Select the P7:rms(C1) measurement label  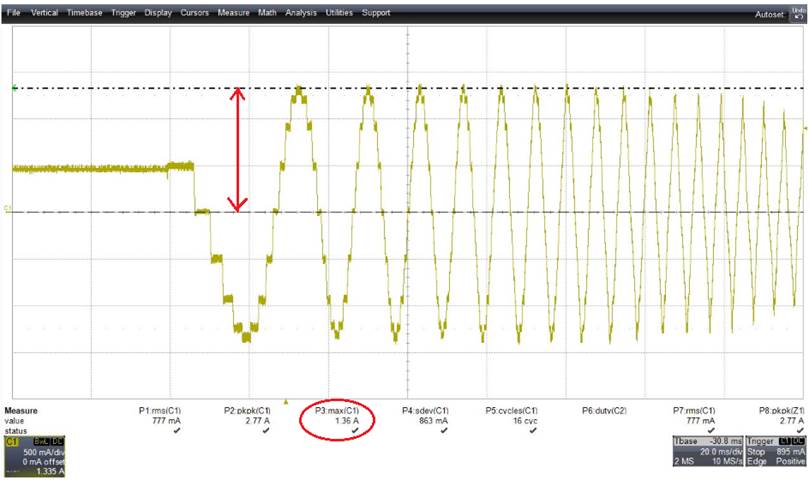(694, 411)
